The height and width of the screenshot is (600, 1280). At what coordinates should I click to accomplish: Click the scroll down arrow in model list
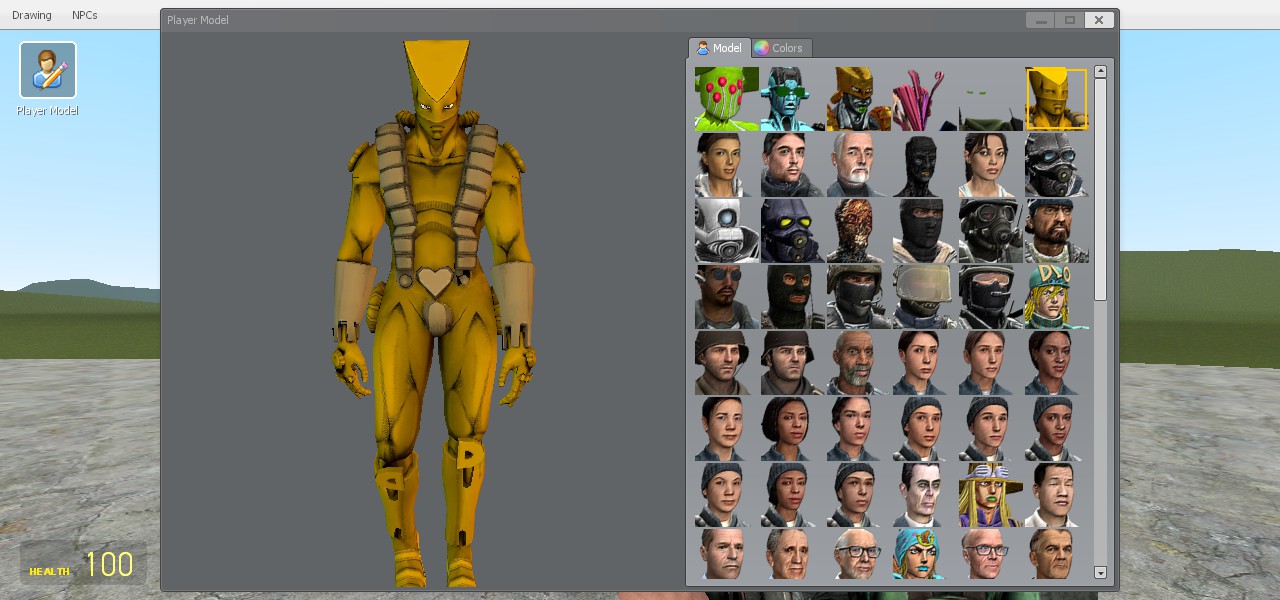point(1100,573)
